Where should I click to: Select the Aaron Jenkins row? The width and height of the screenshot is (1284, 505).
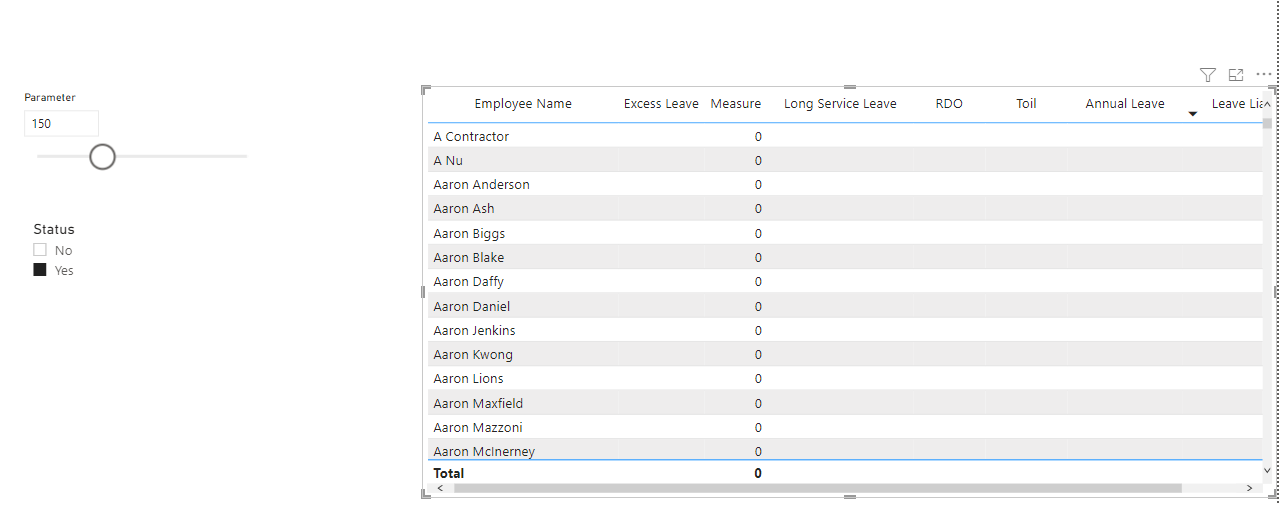coord(845,330)
